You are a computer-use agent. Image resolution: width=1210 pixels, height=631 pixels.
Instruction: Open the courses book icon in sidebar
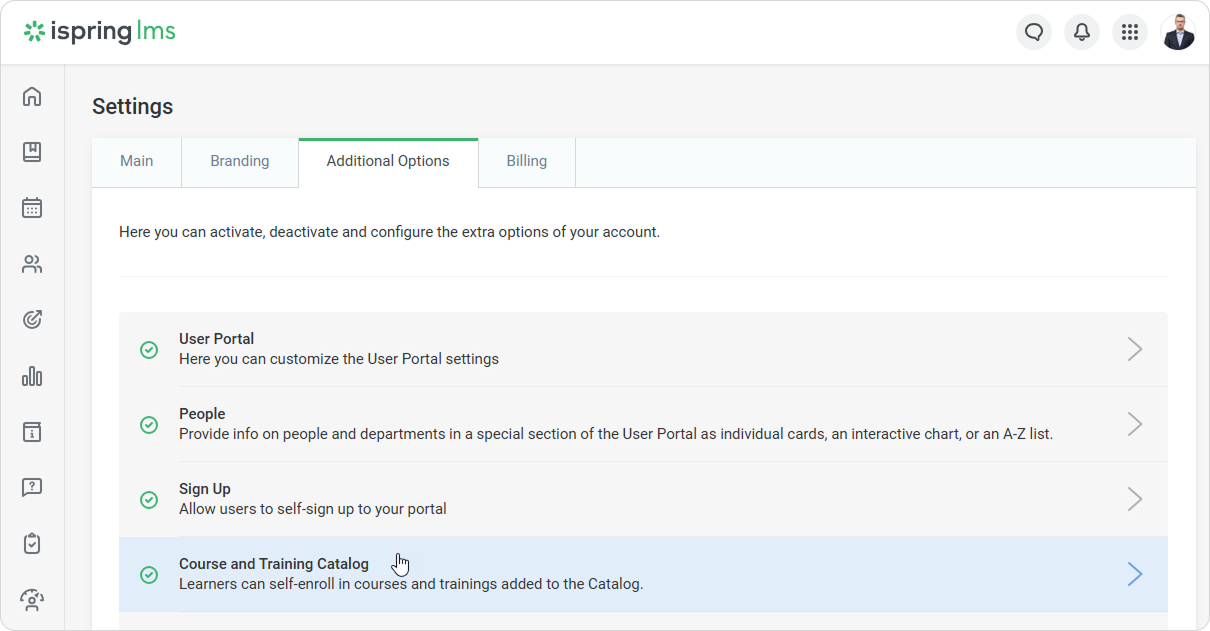32,152
